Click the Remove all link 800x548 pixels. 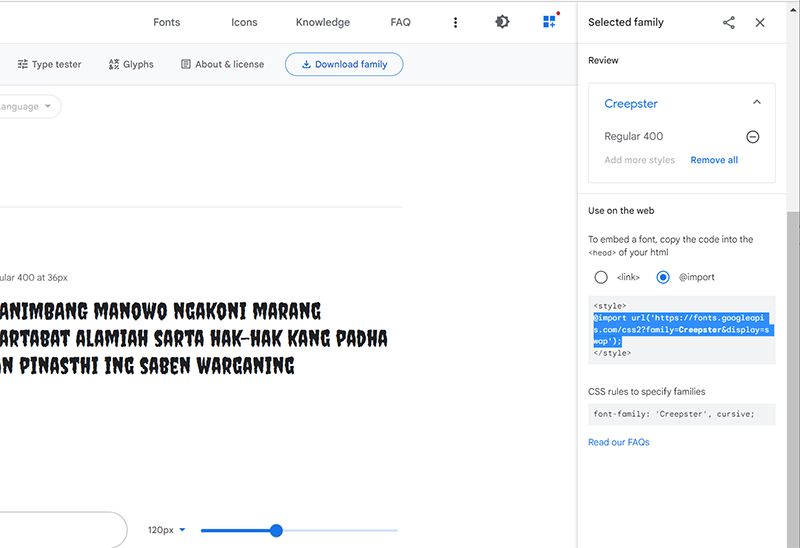(x=714, y=160)
